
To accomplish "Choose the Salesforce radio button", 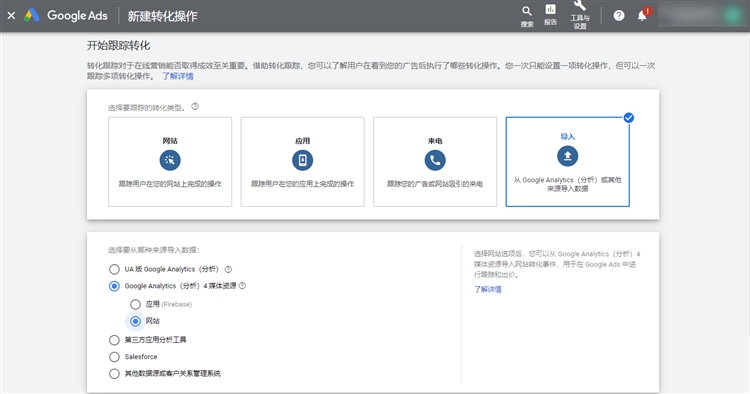I will [x=114, y=357].
